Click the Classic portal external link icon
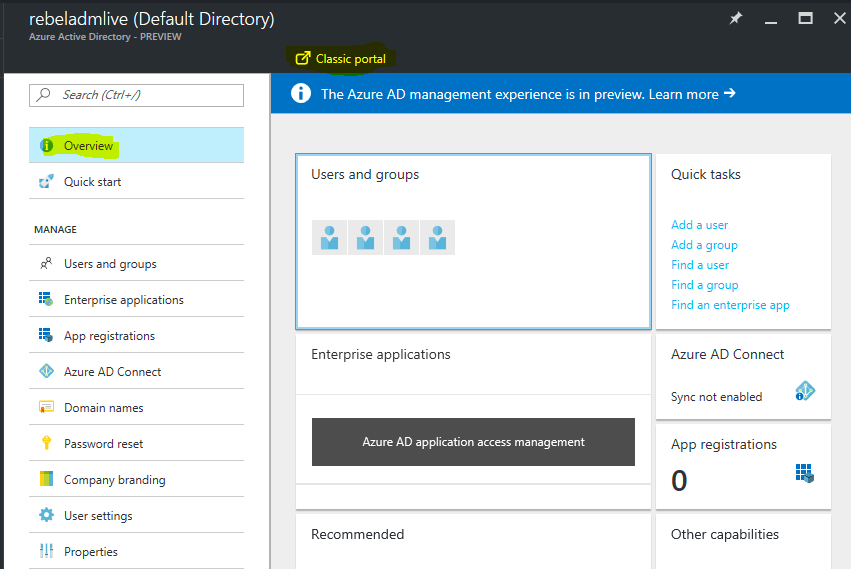This screenshot has height=569, width=851. (303, 58)
